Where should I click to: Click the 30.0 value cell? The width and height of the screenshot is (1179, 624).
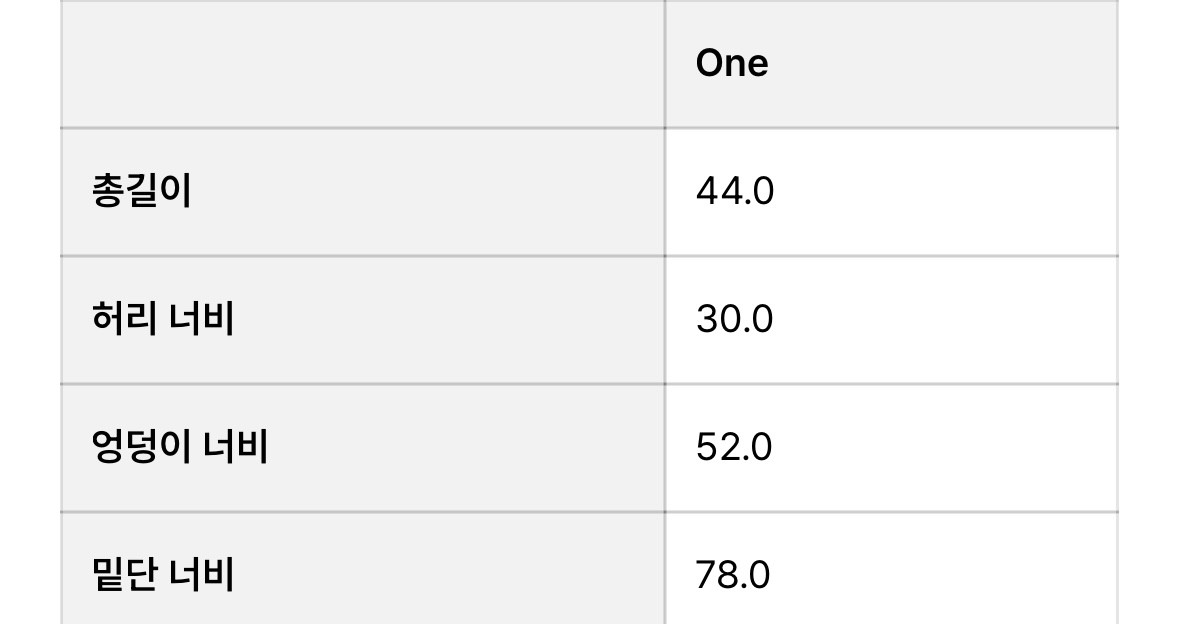click(735, 319)
